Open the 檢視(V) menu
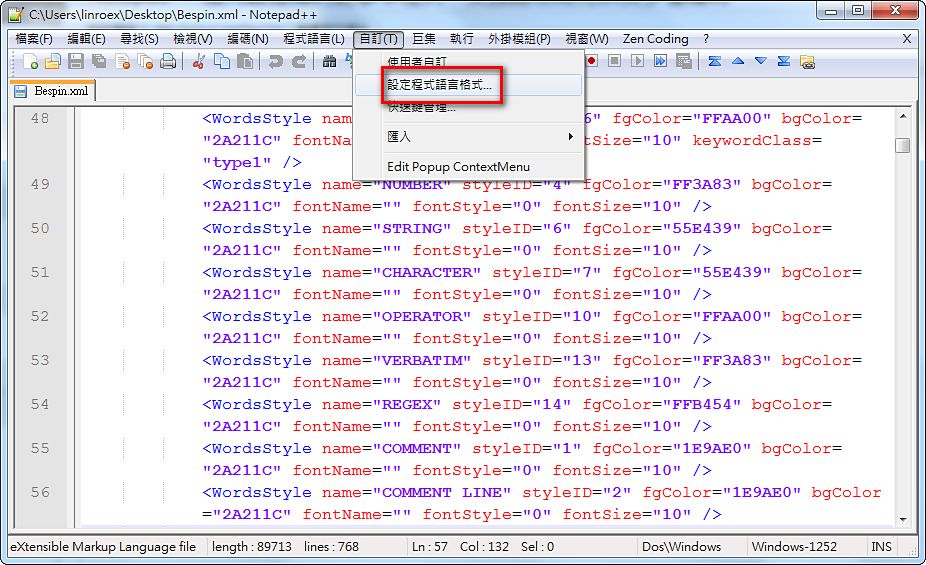The image size is (926, 565). 193,39
